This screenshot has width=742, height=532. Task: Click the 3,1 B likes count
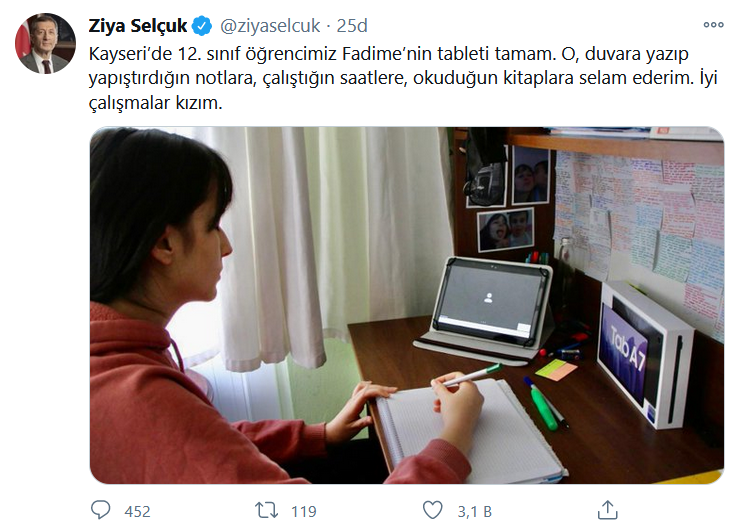474,512
